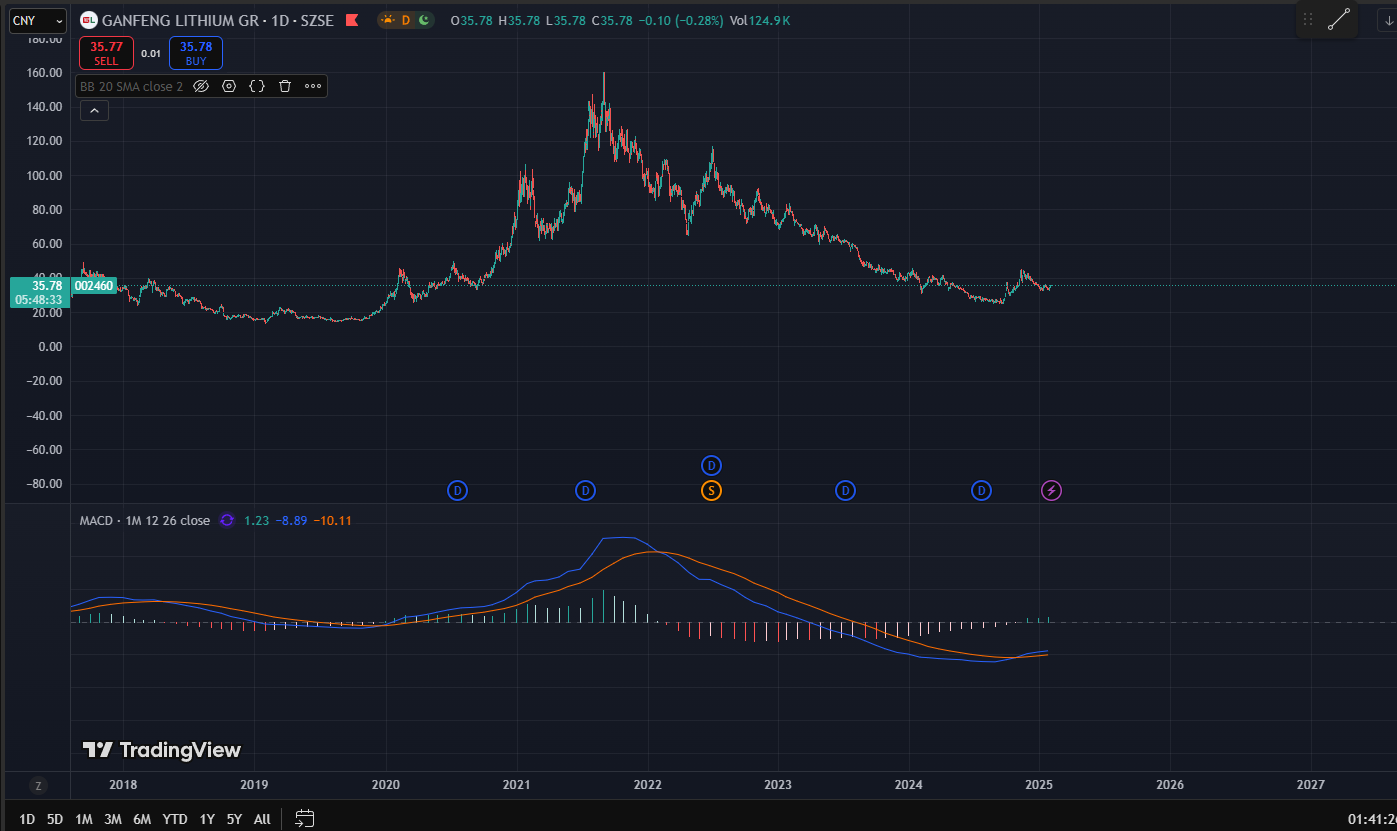1397x831 pixels.
Task: Click the purple lightning event marker in 2025
Action: click(1051, 490)
